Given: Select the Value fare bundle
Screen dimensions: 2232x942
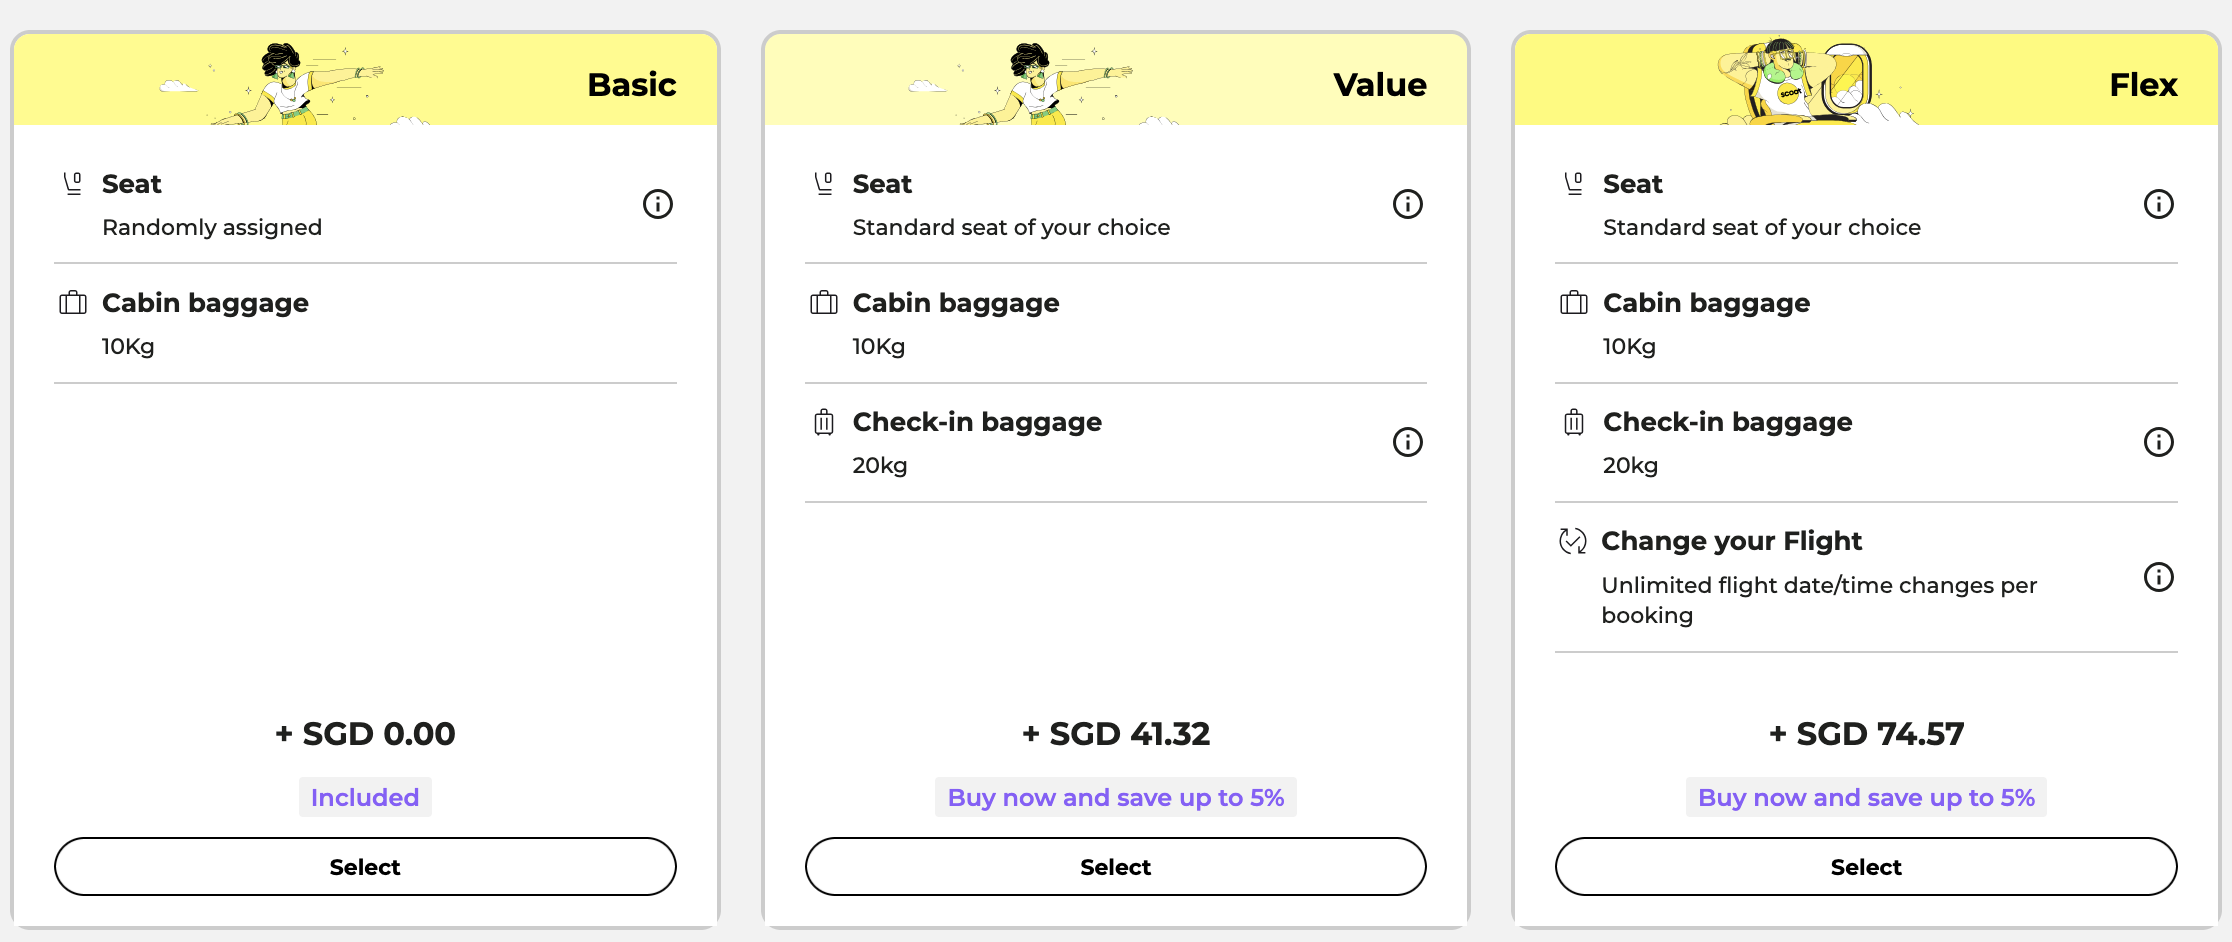Looking at the screenshot, I should (x=1115, y=866).
